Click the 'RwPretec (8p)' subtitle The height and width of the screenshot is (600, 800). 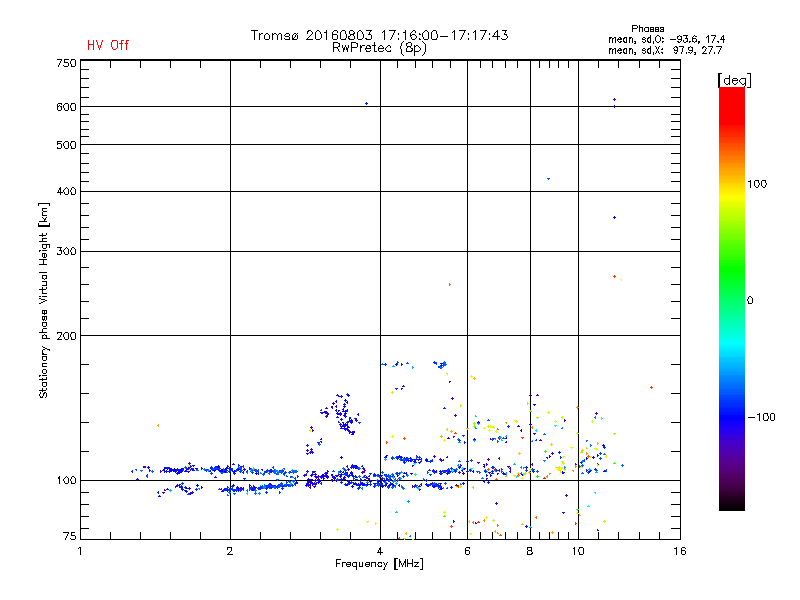pos(380,48)
